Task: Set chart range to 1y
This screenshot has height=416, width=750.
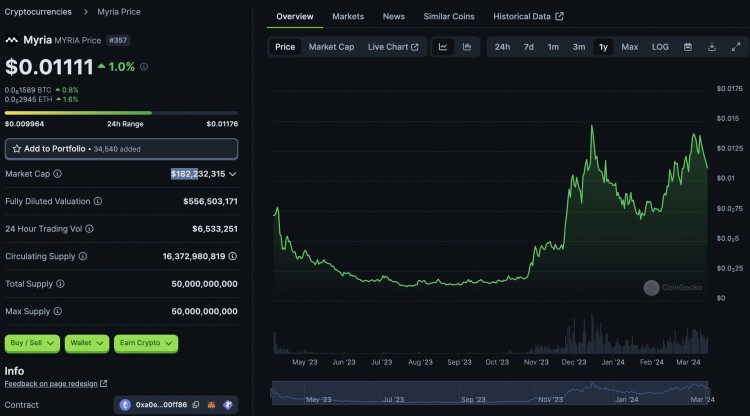Action: click(x=603, y=47)
